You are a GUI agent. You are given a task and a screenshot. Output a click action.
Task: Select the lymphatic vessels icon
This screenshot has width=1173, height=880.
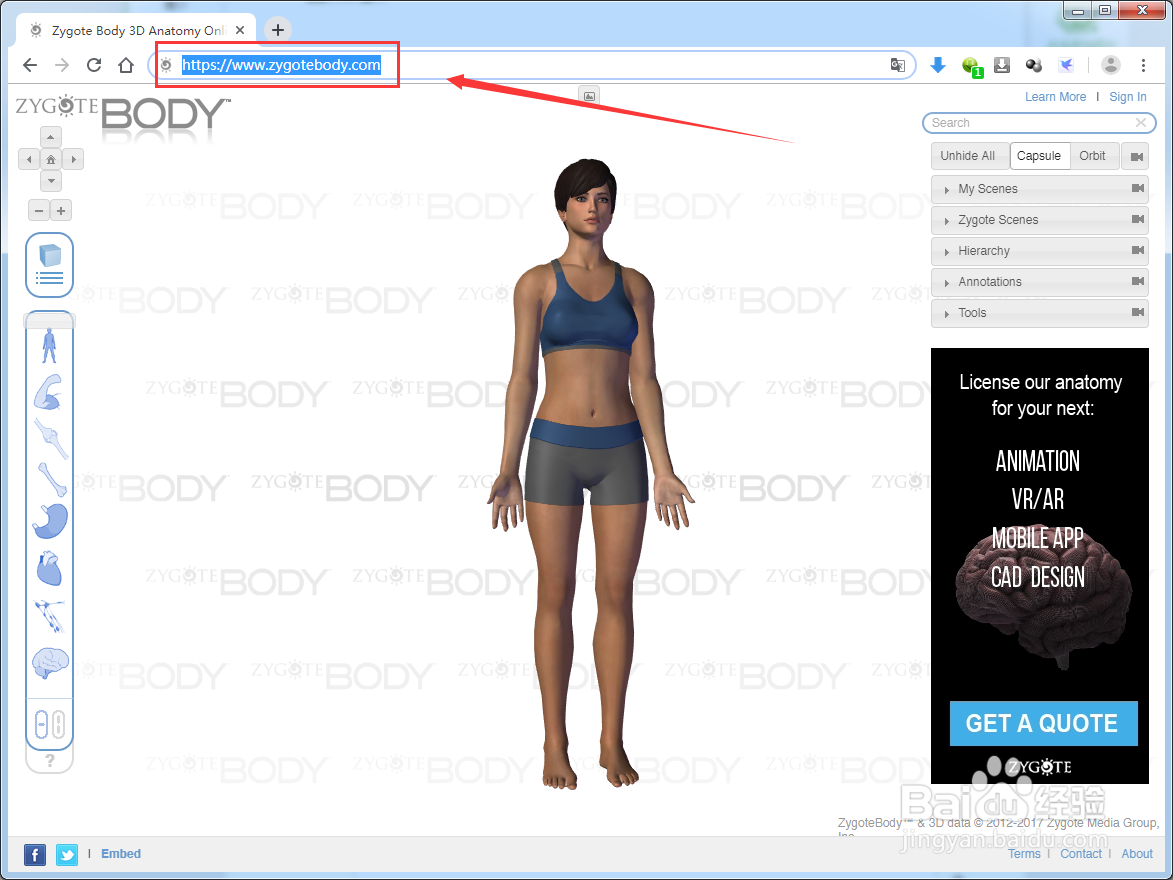click(49, 616)
